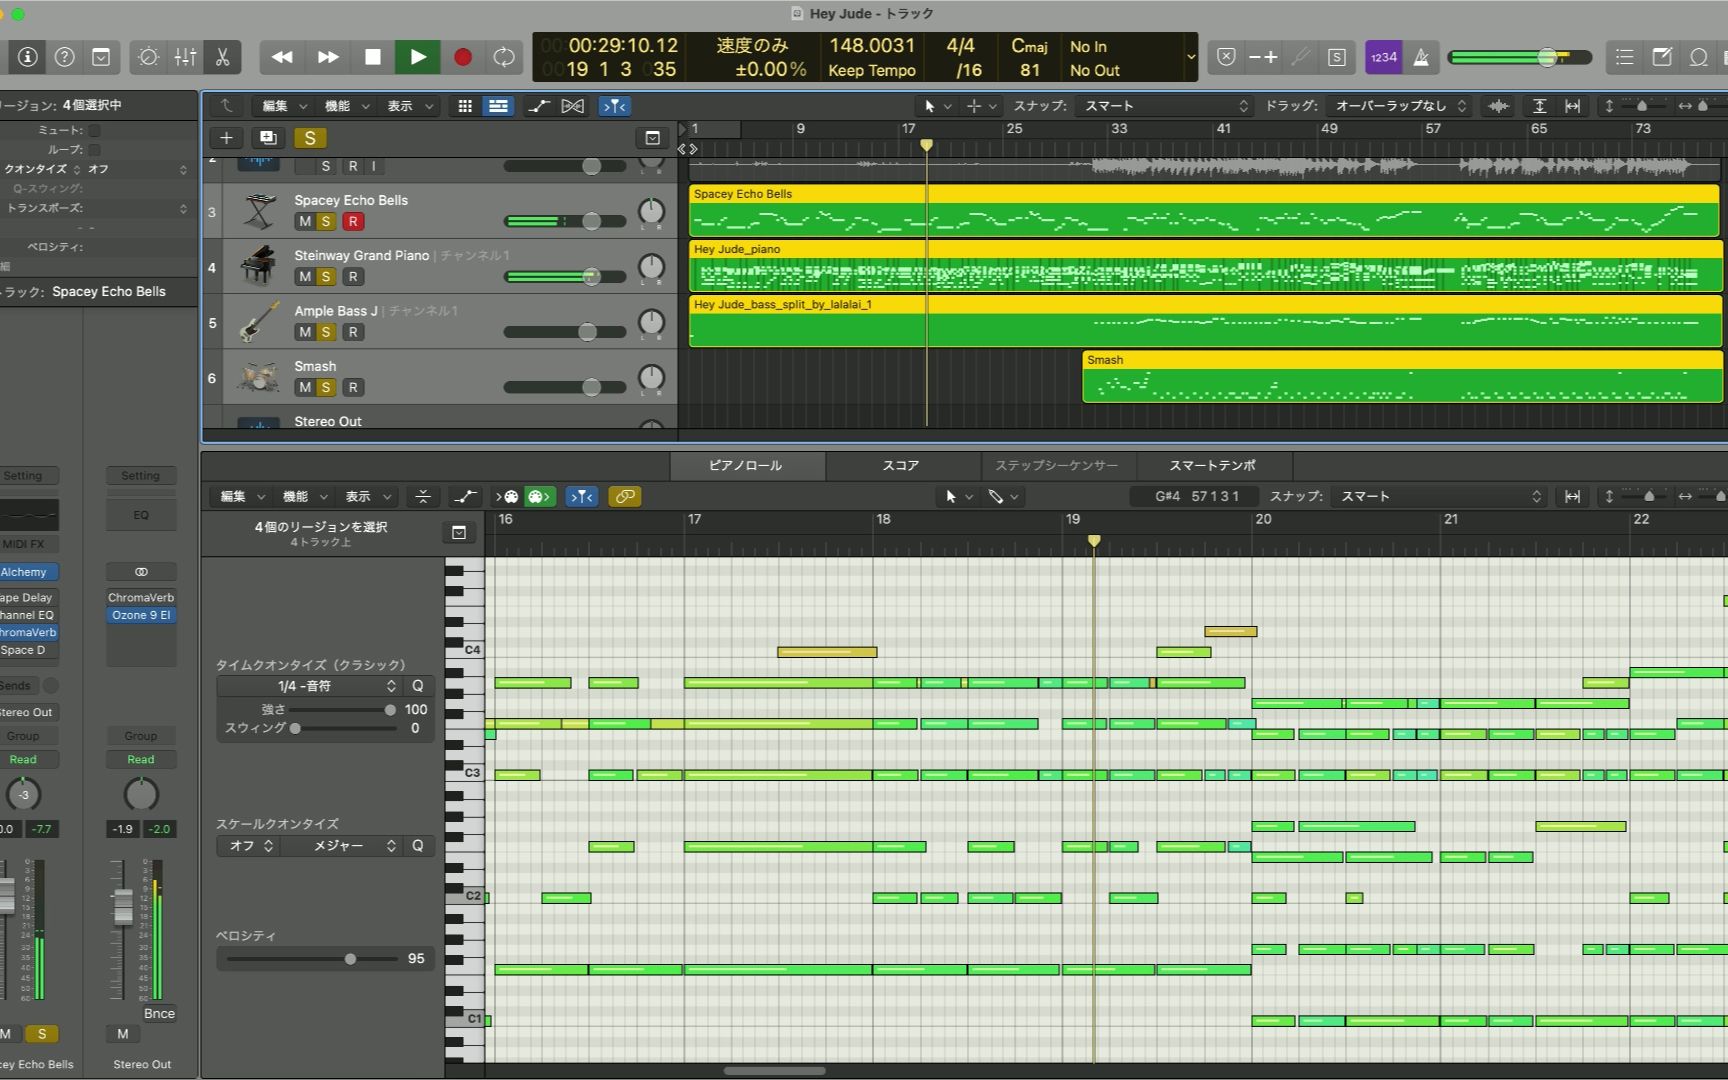
Task: Start recording with the red Record button
Action: pyautogui.click(x=462, y=57)
